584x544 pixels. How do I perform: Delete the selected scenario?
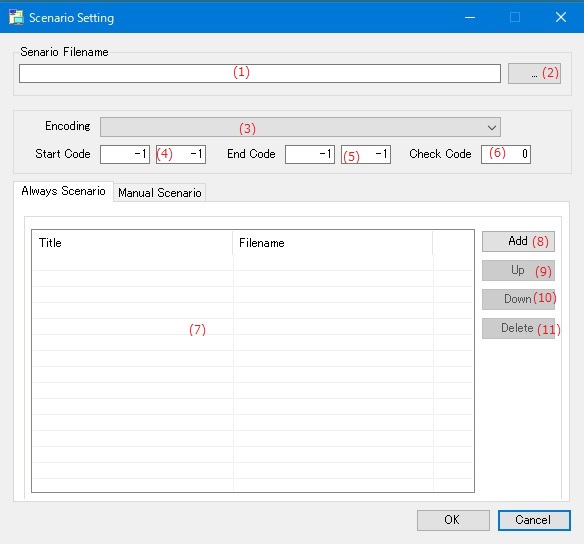518,328
